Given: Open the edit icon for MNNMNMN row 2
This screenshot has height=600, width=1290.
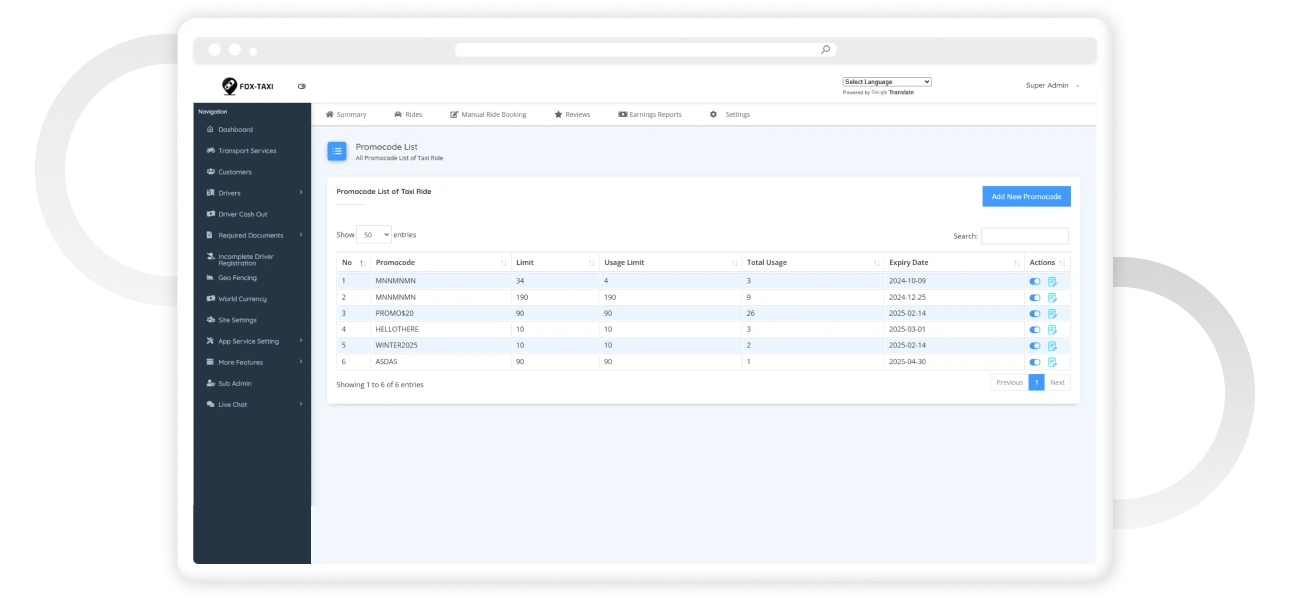Looking at the screenshot, I should tap(1052, 297).
